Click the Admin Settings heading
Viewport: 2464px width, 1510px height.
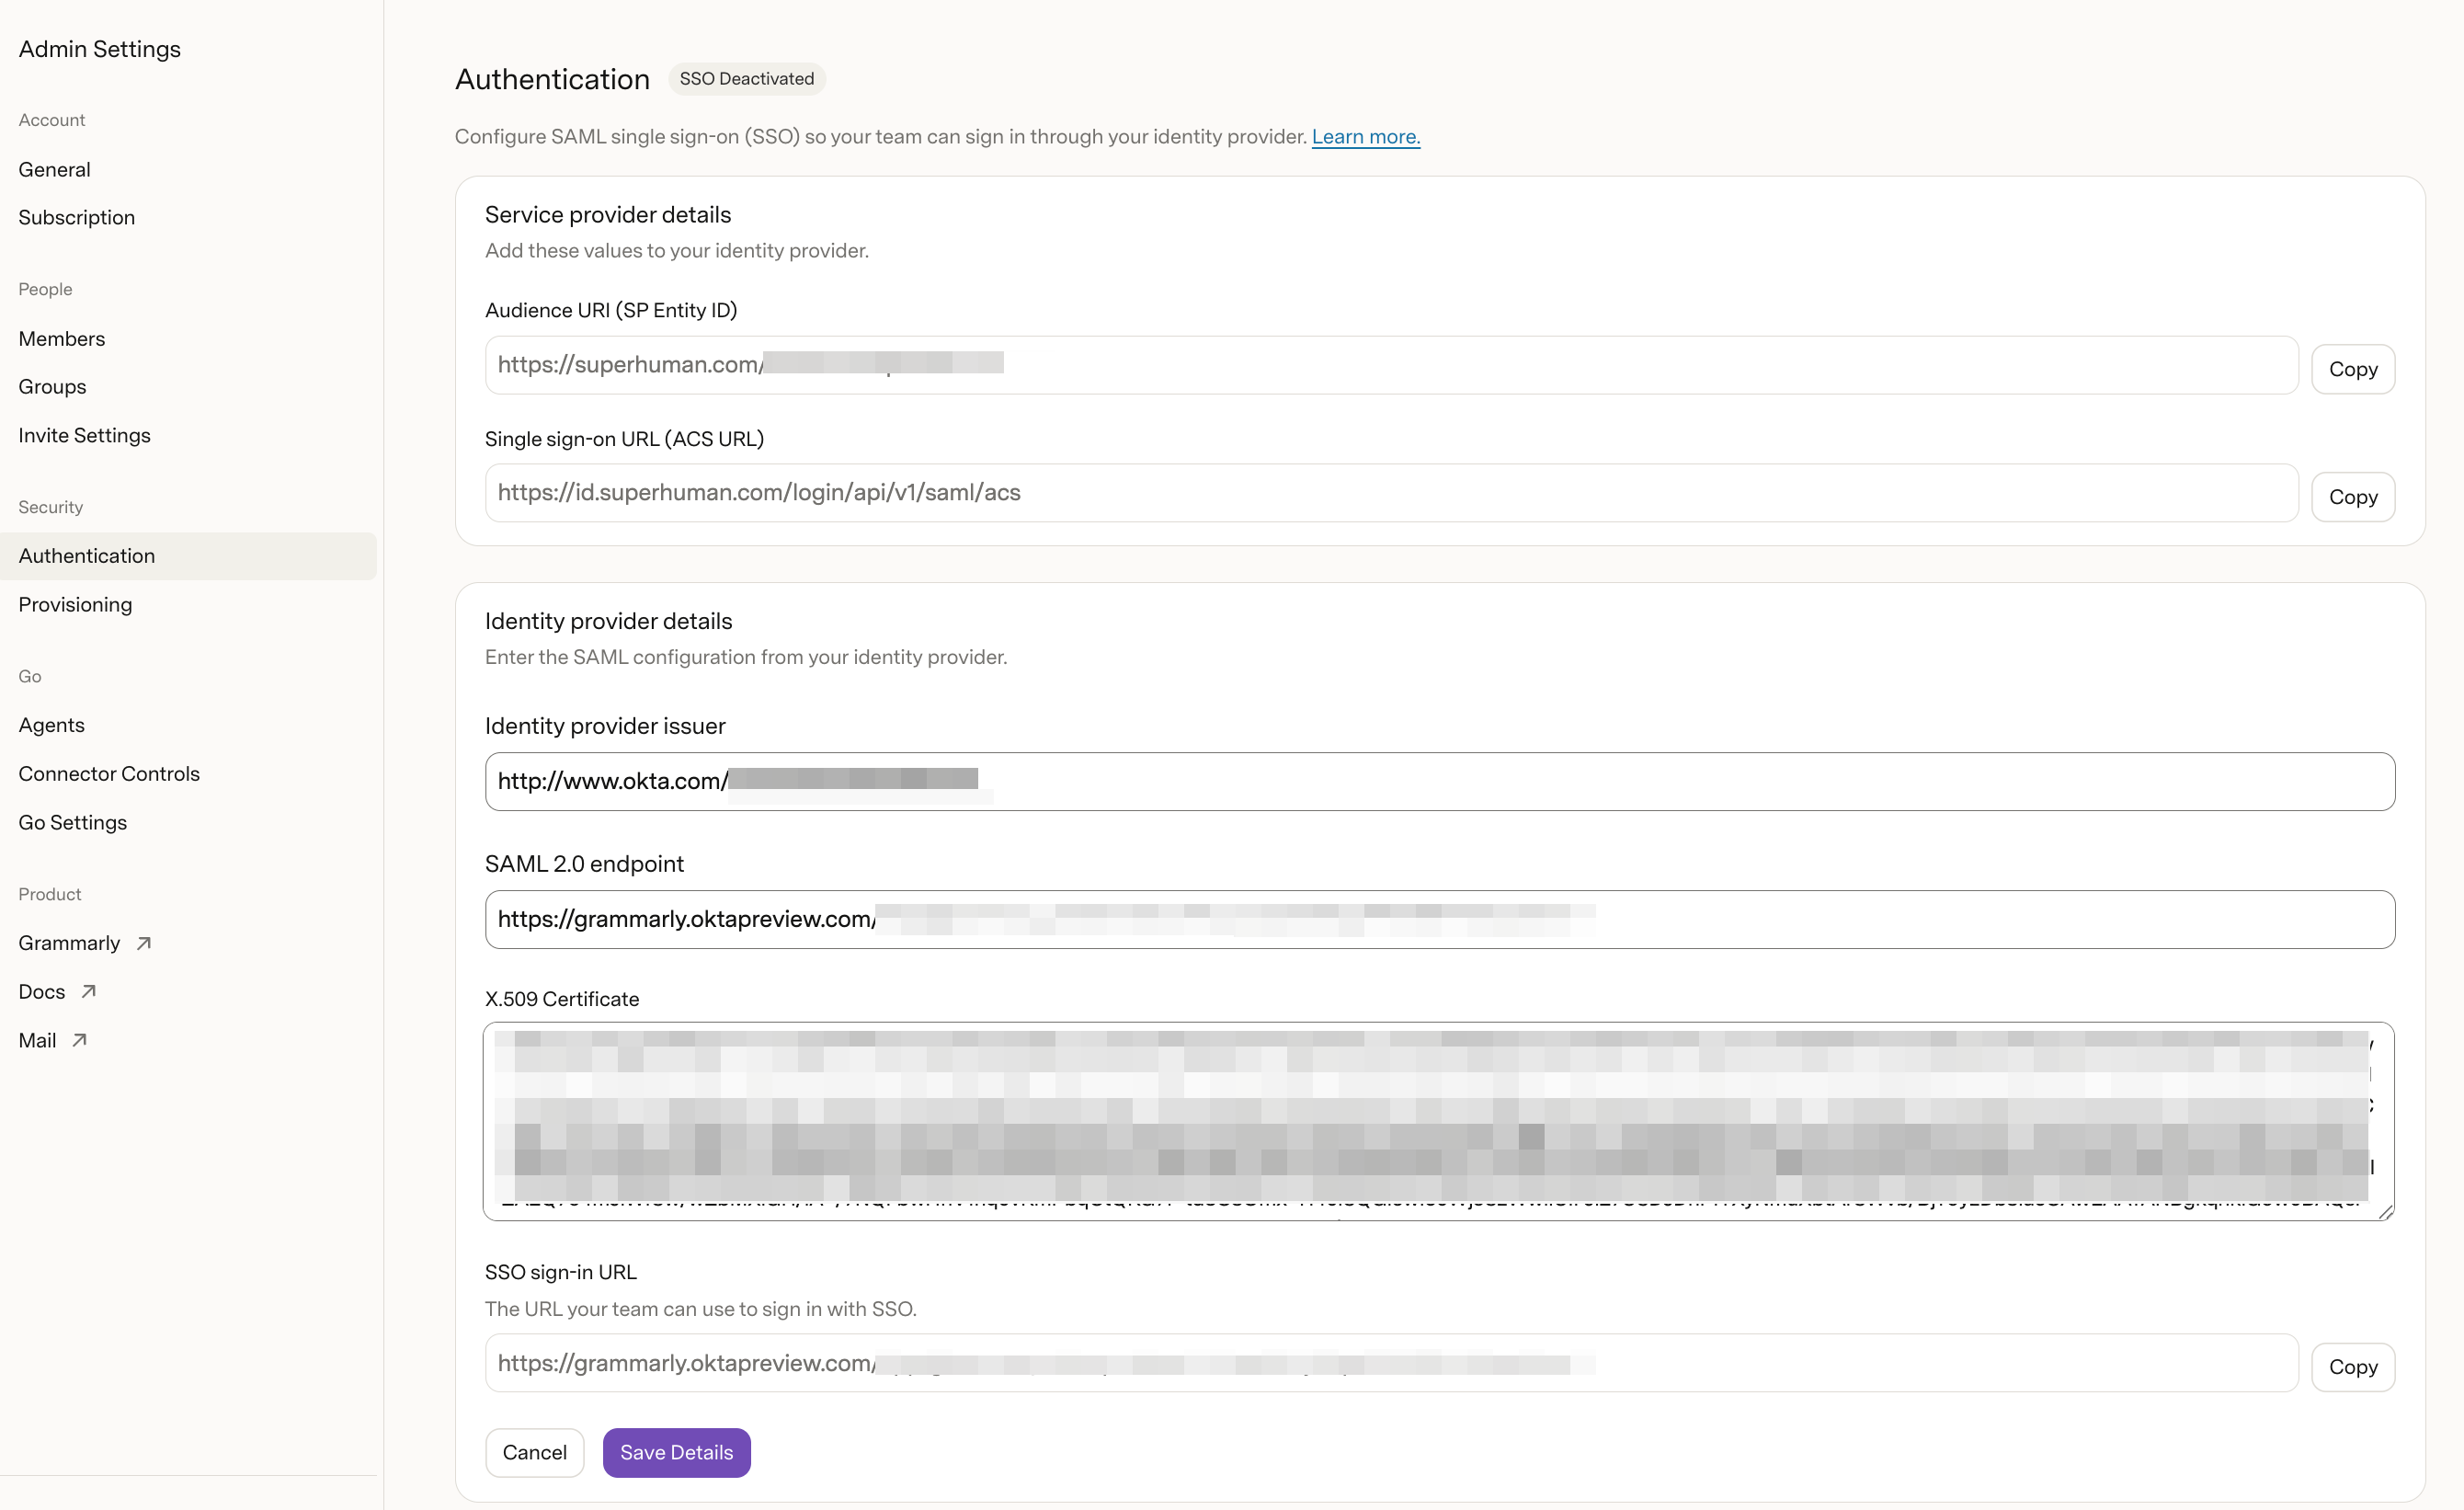pos(99,49)
